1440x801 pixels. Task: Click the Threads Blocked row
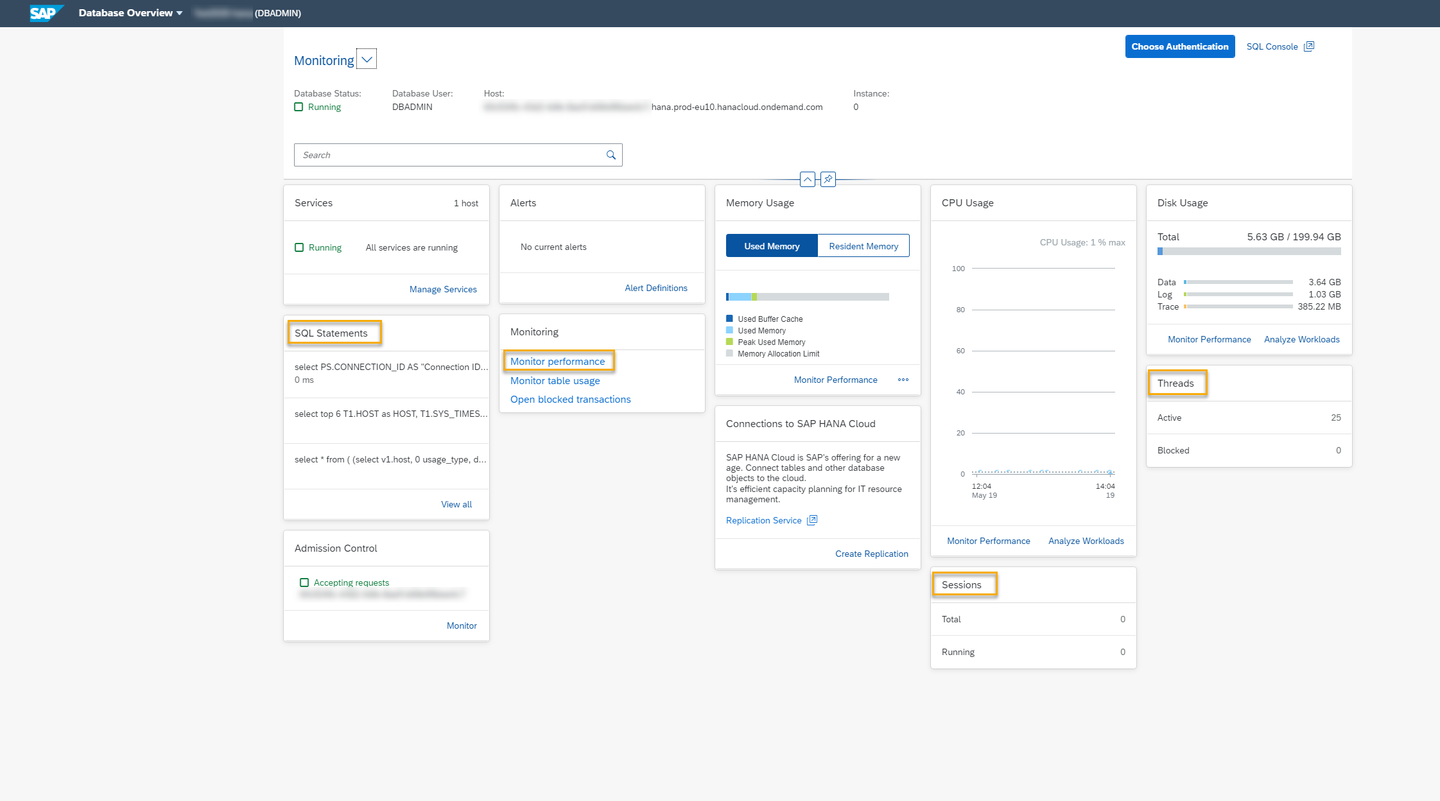(x=1249, y=450)
